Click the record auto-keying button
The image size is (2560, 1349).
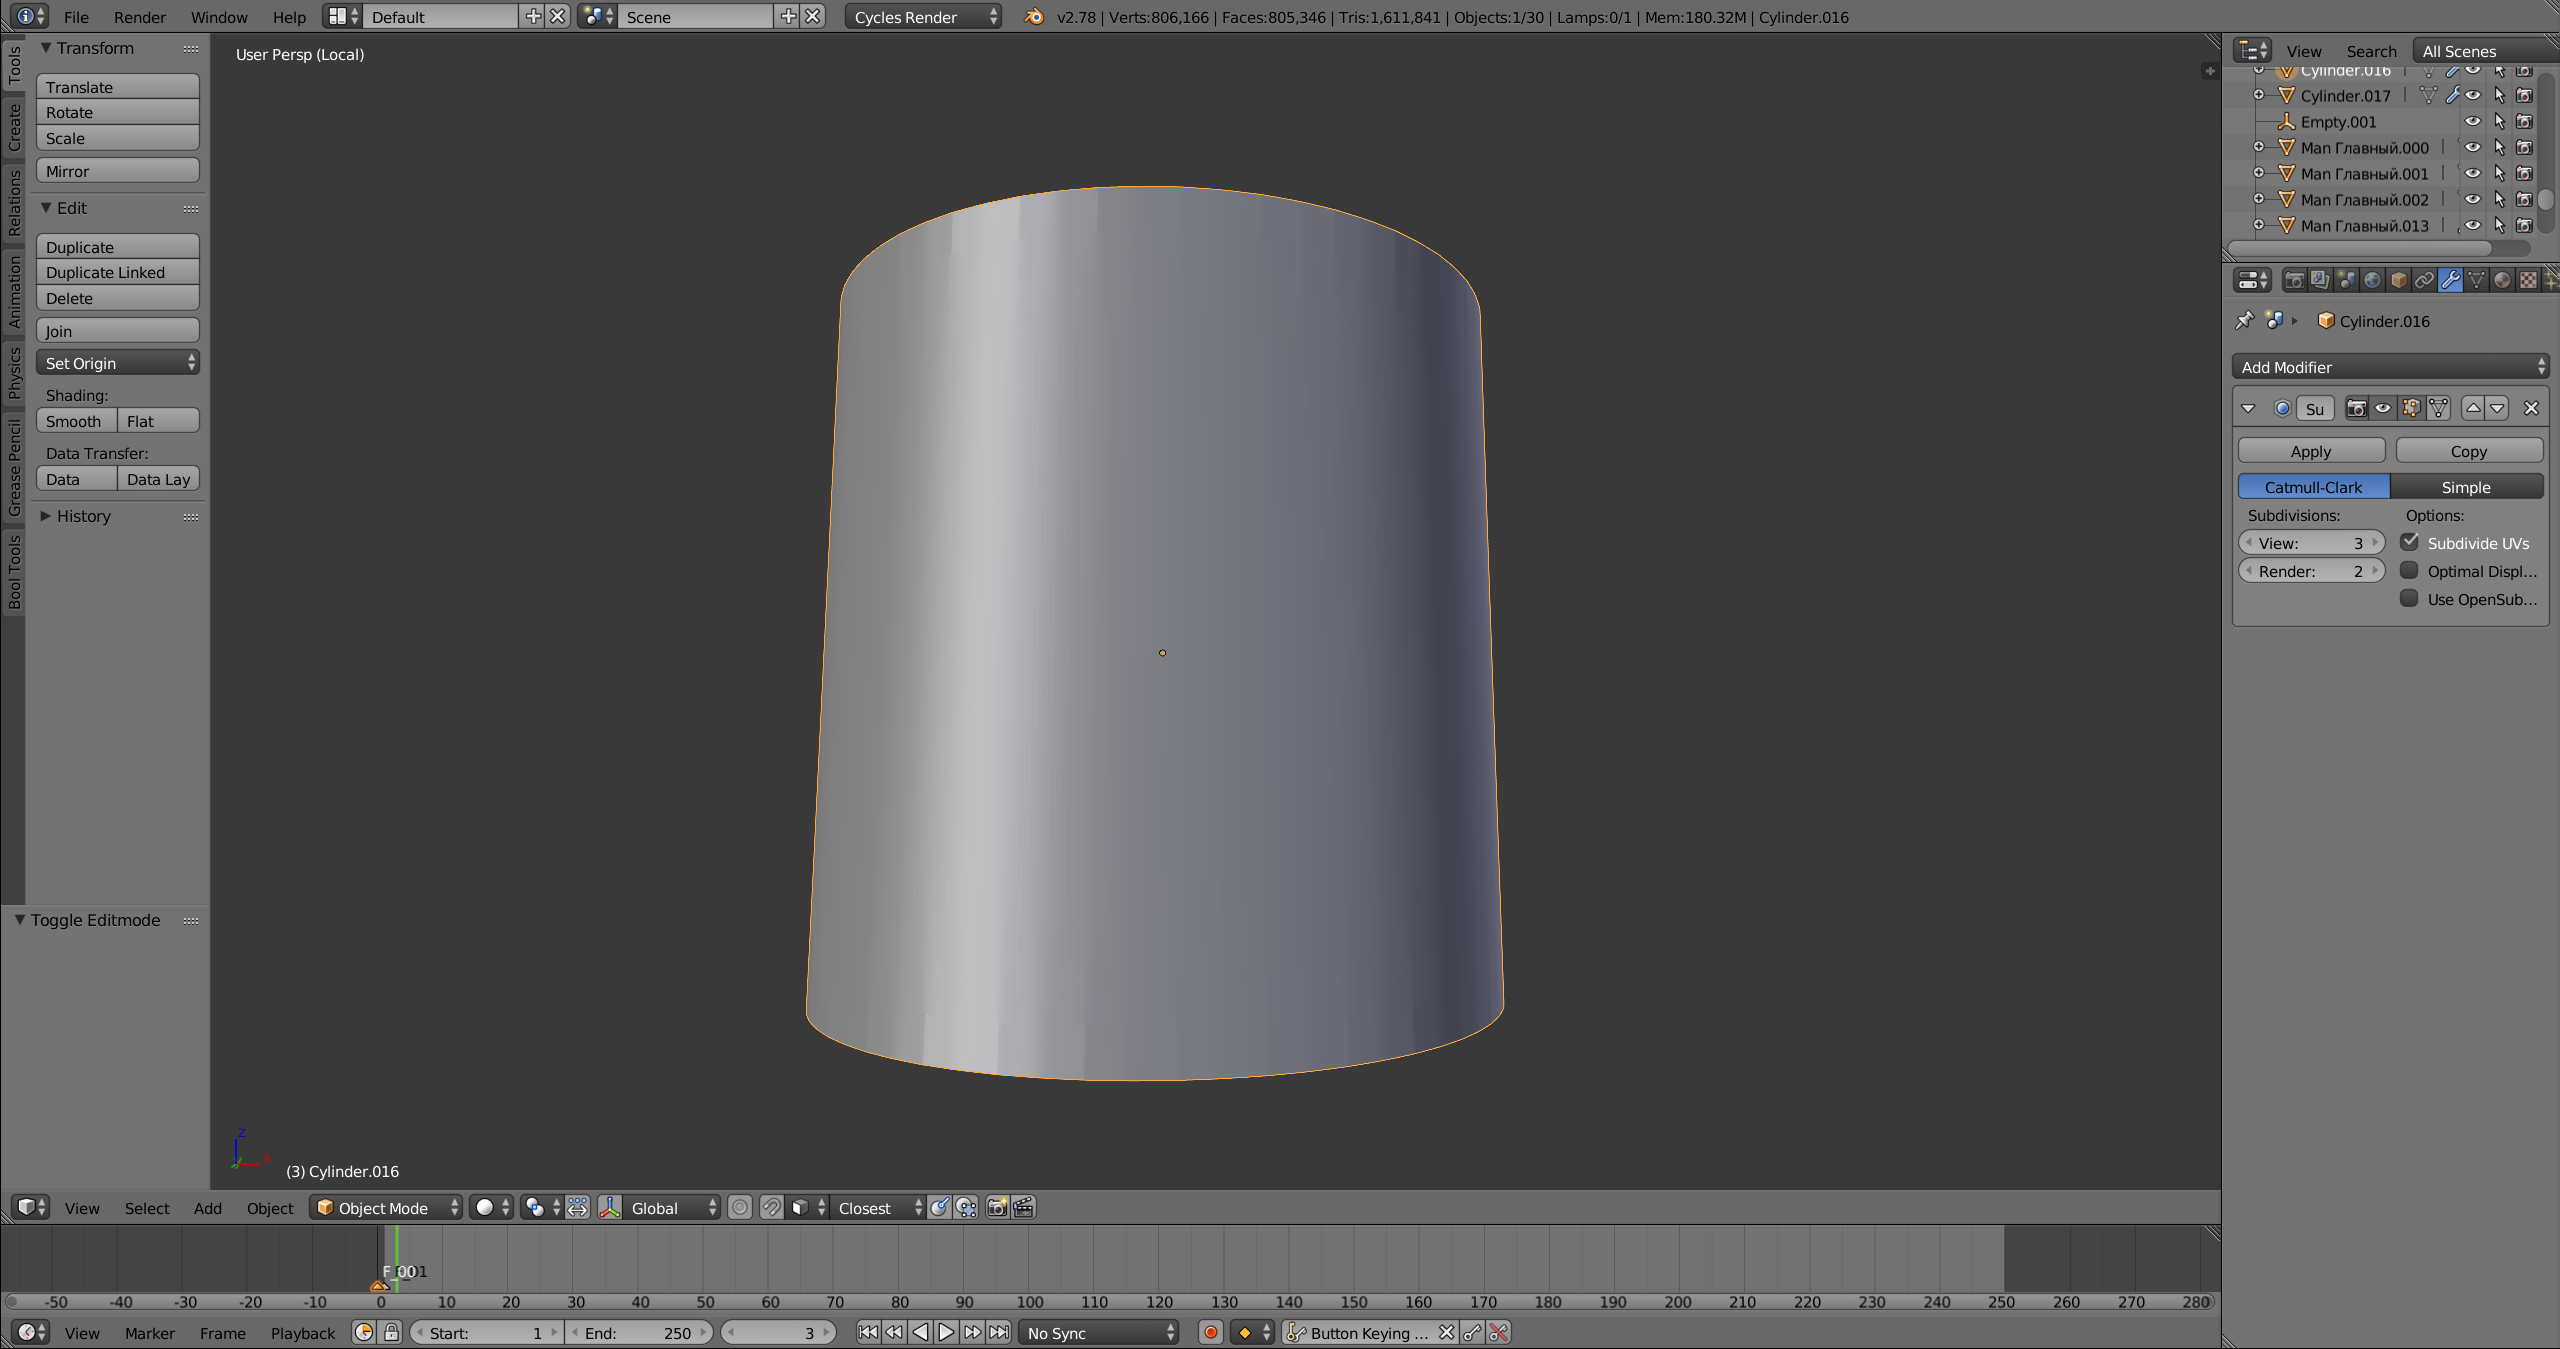point(1211,1333)
